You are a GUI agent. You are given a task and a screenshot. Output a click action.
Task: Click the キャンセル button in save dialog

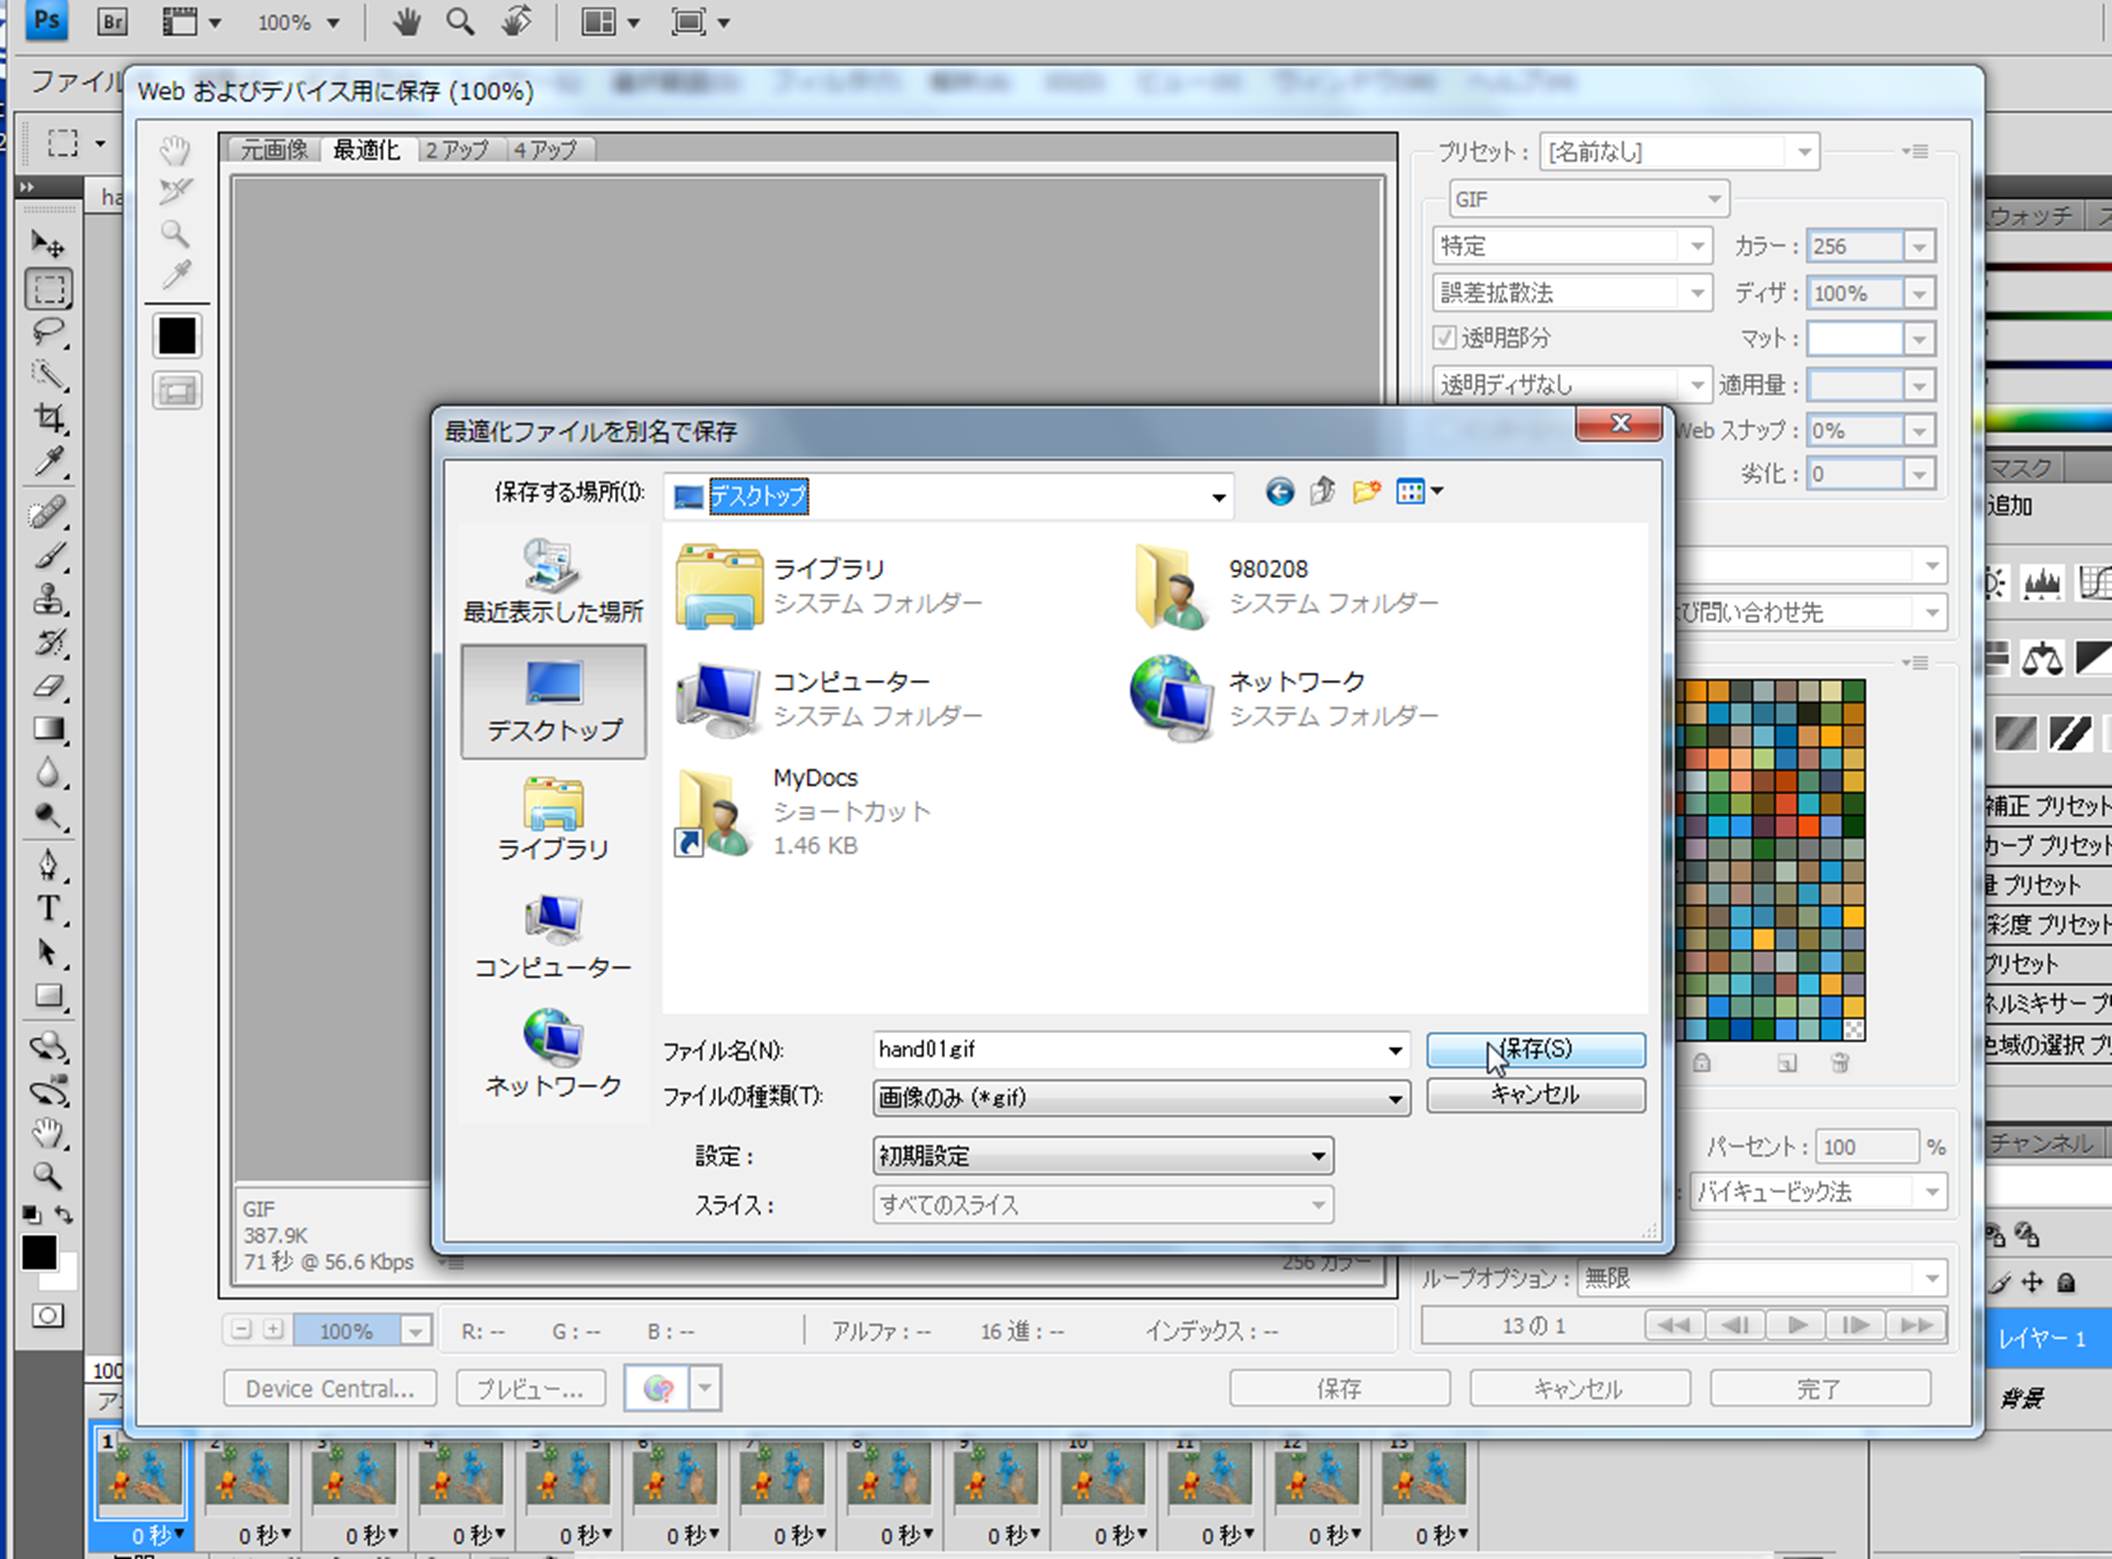pyautogui.click(x=1535, y=1095)
